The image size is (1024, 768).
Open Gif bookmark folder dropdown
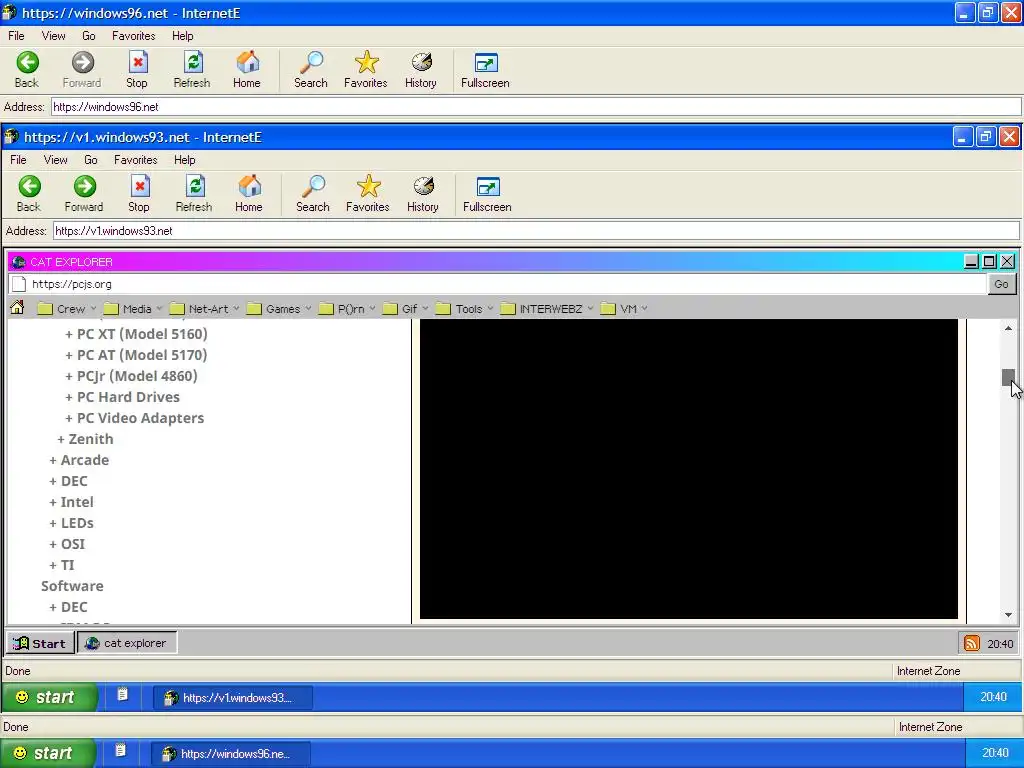click(x=406, y=309)
